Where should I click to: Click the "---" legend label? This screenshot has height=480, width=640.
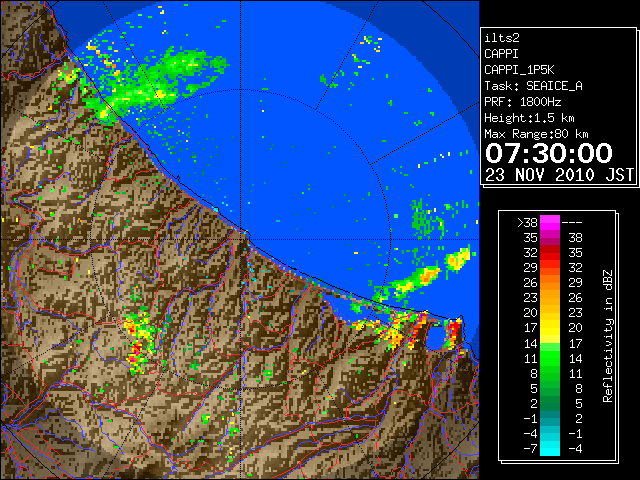click(572, 223)
